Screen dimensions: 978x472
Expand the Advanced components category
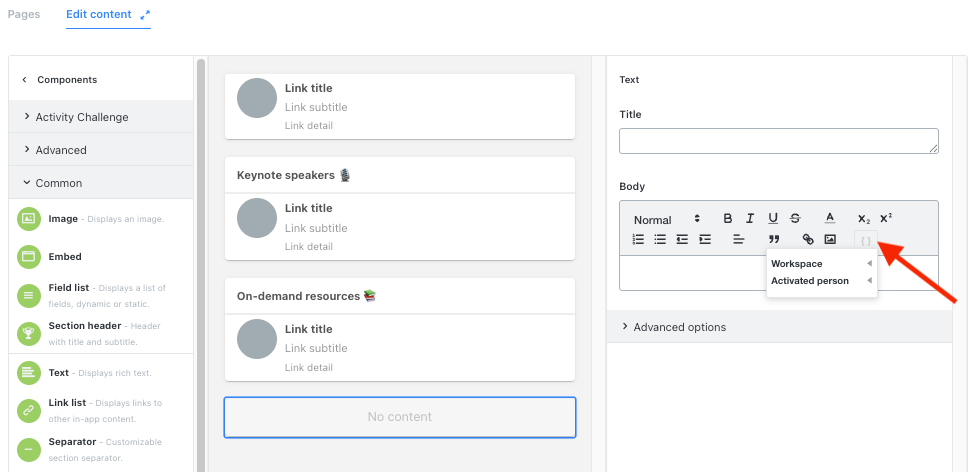coord(101,150)
